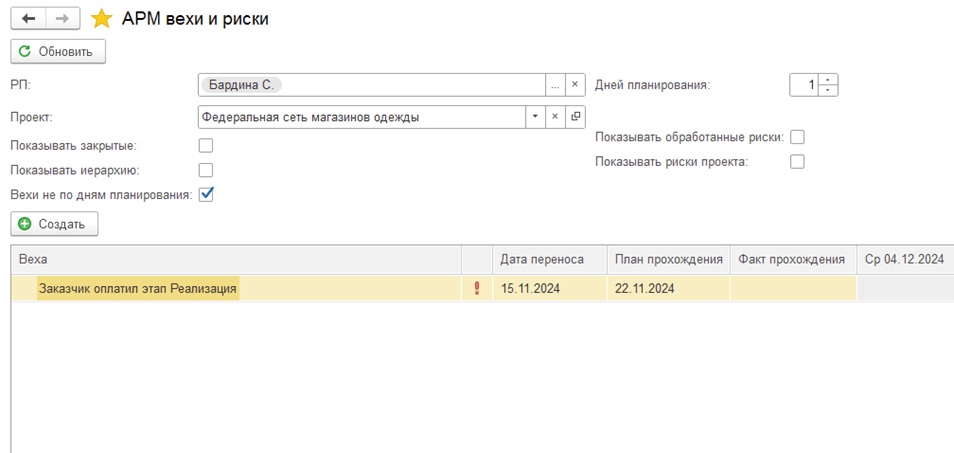Click the План прохождения column header
The image size is (954, 453).
pyautogui.click(x=668, y=259)
